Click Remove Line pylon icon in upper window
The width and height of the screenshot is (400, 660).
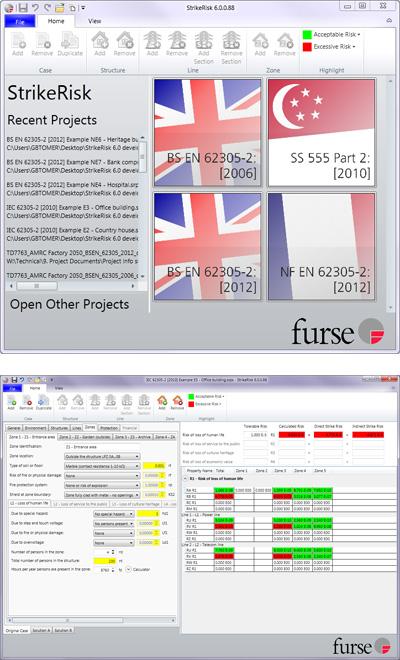[x=177, y=40]
